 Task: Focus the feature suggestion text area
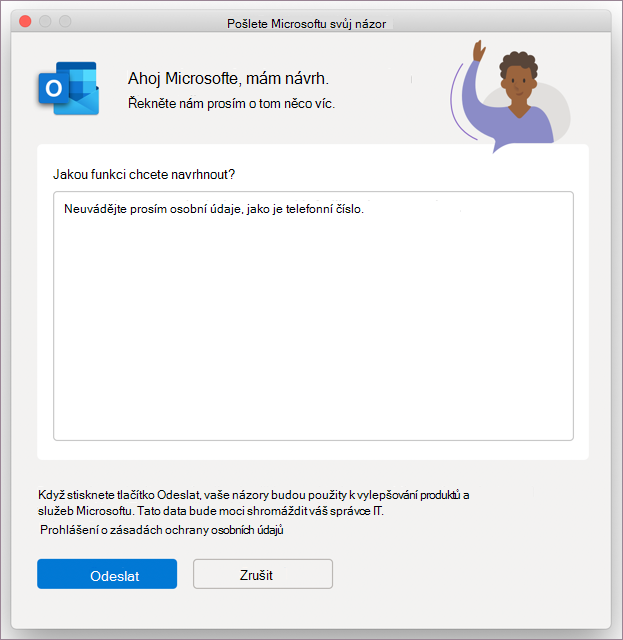[x=314, y=316]
